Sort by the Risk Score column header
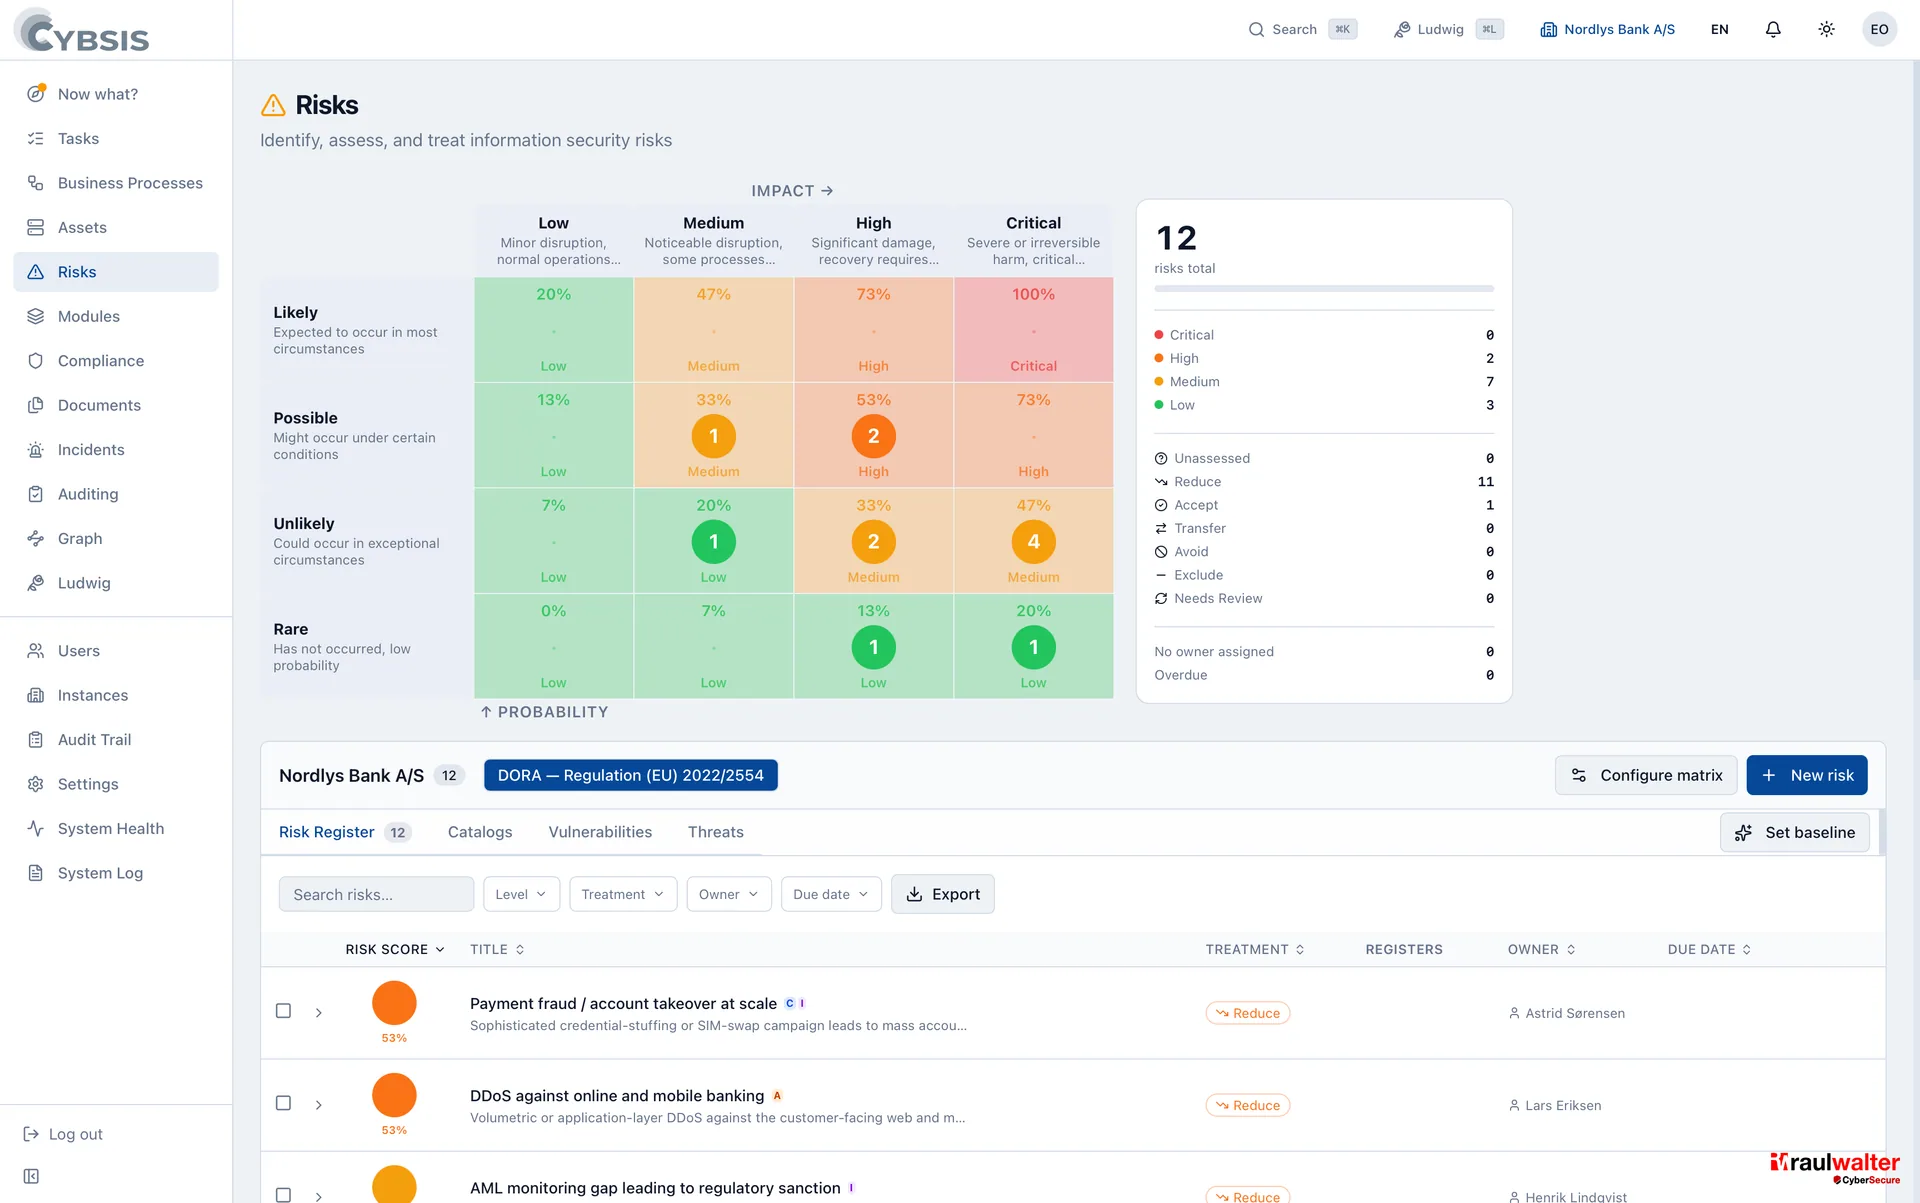Viewport: 1920px width, 1203px height. pos(395,949)
